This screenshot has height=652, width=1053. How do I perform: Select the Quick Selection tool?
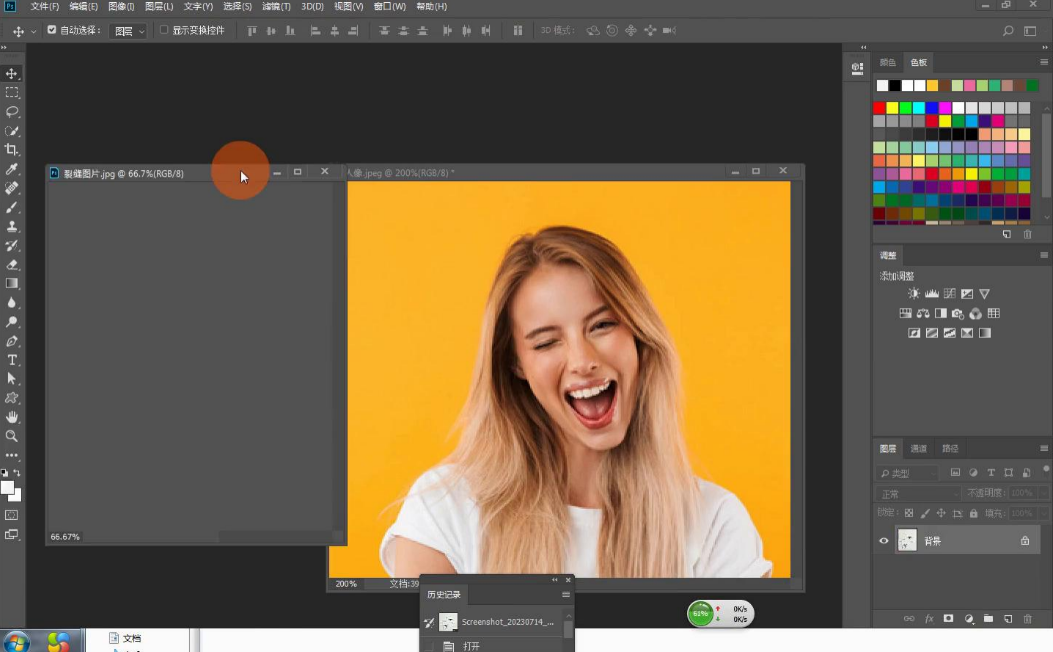point(12,130)
